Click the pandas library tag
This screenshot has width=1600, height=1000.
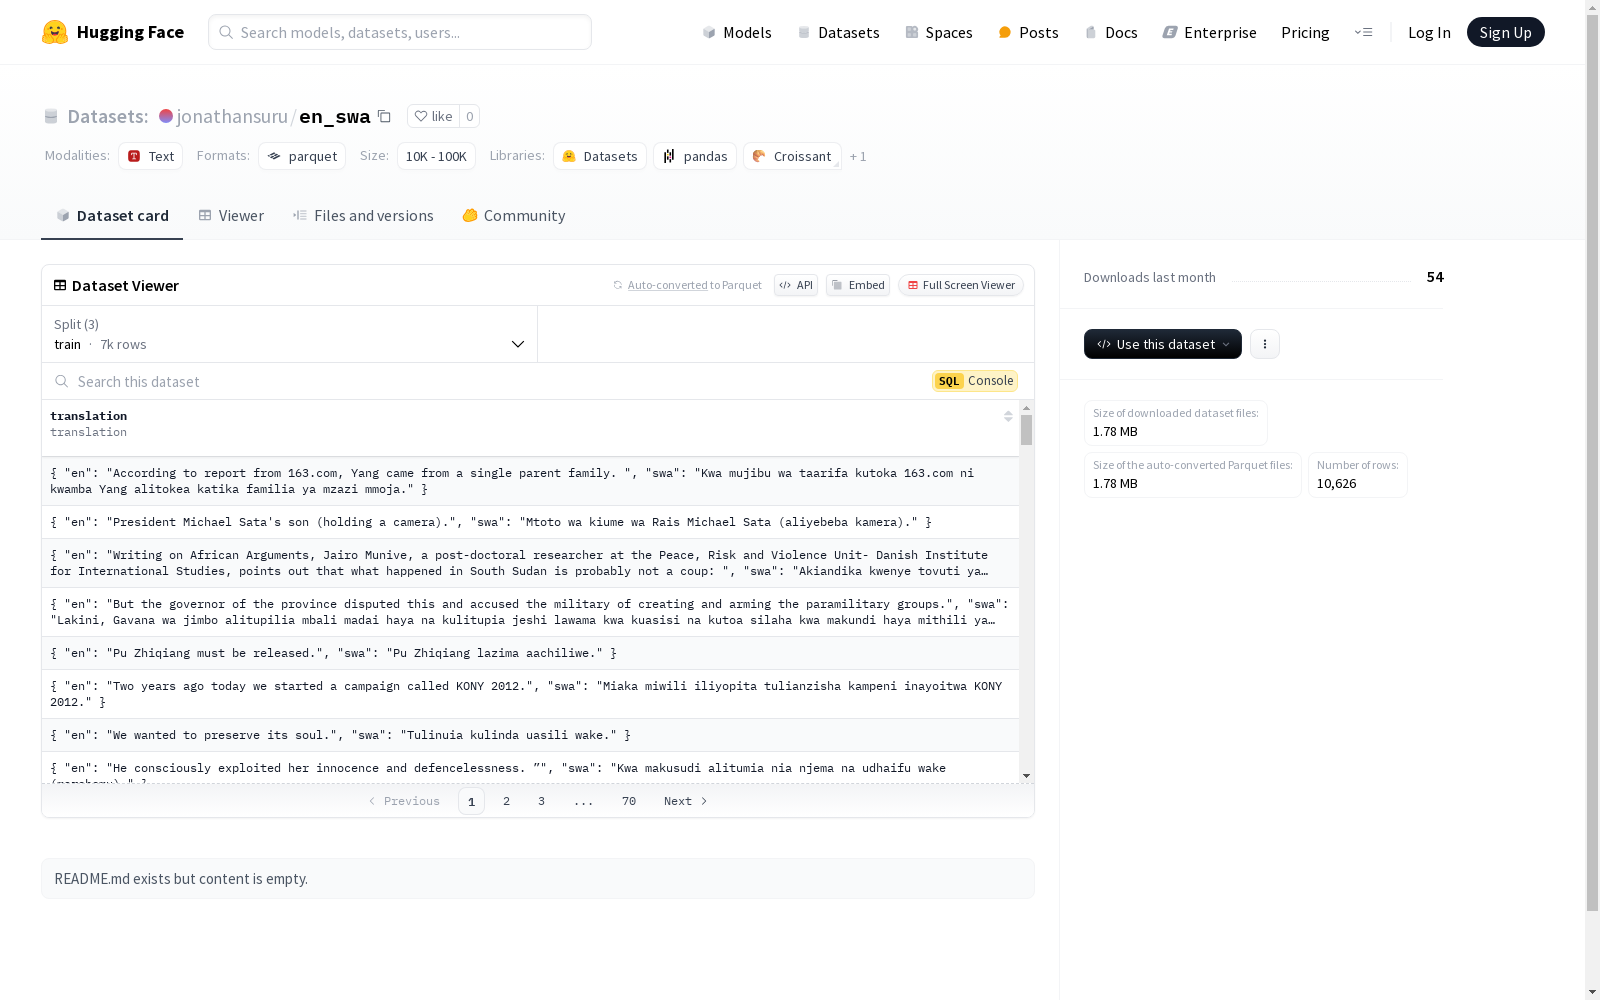(x=695, y=156)
